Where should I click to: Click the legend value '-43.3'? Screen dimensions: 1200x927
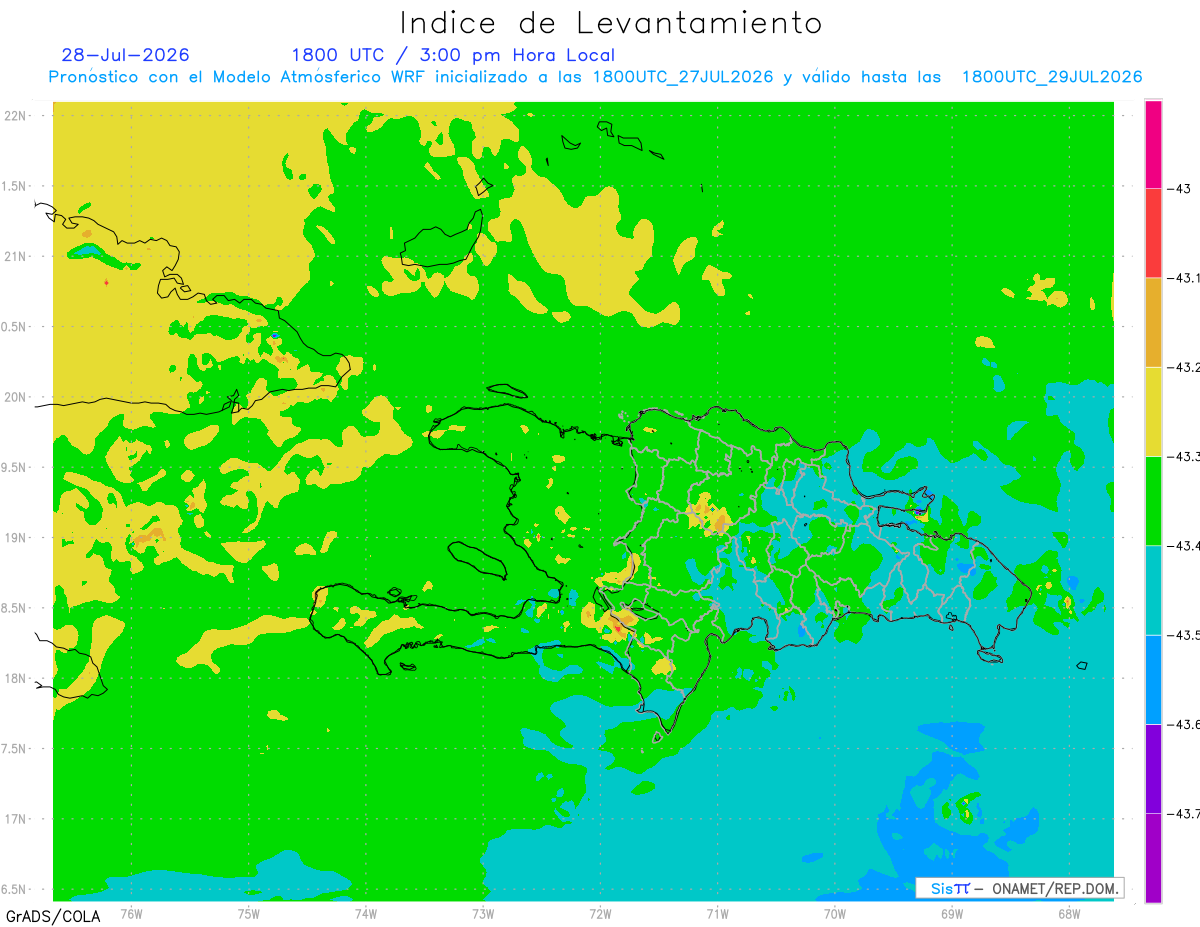click(1183, 456)
